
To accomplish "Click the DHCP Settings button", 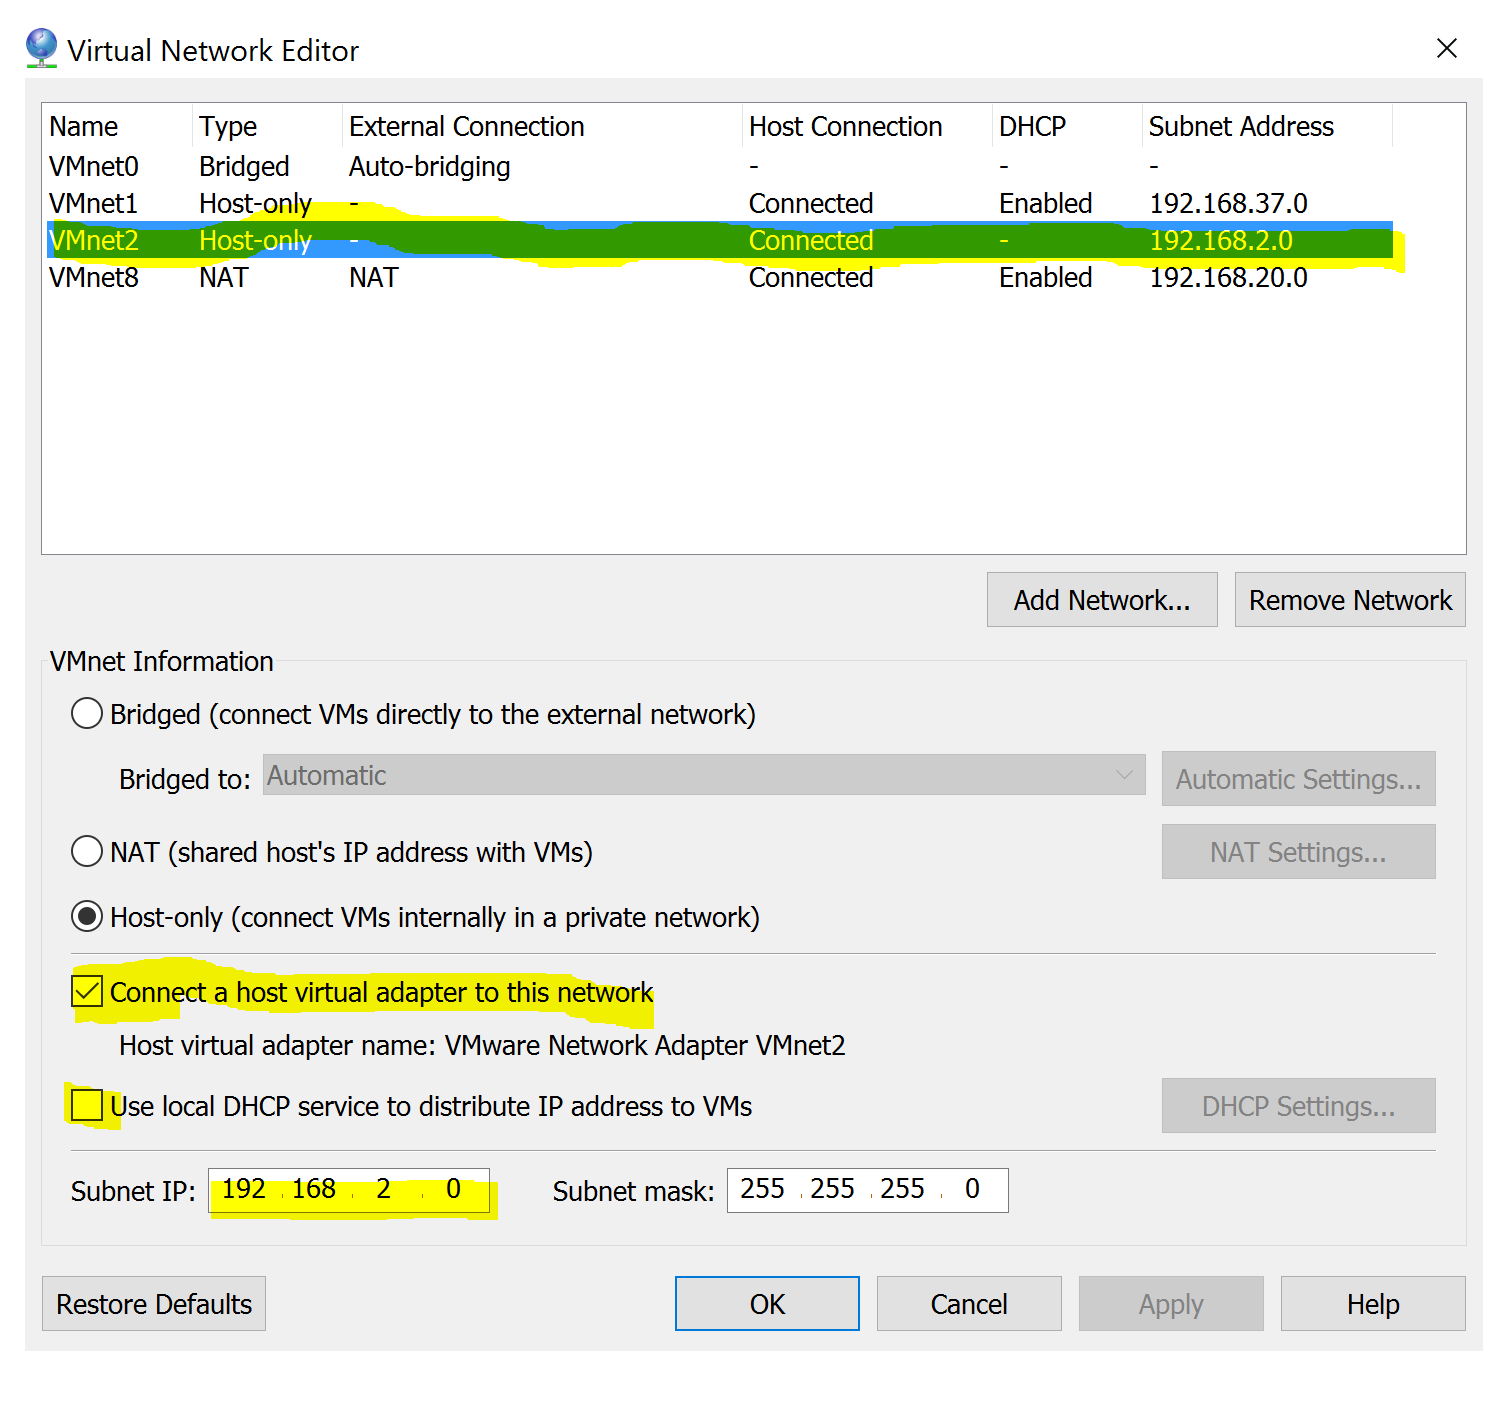I will [x=1297, y=1105].
